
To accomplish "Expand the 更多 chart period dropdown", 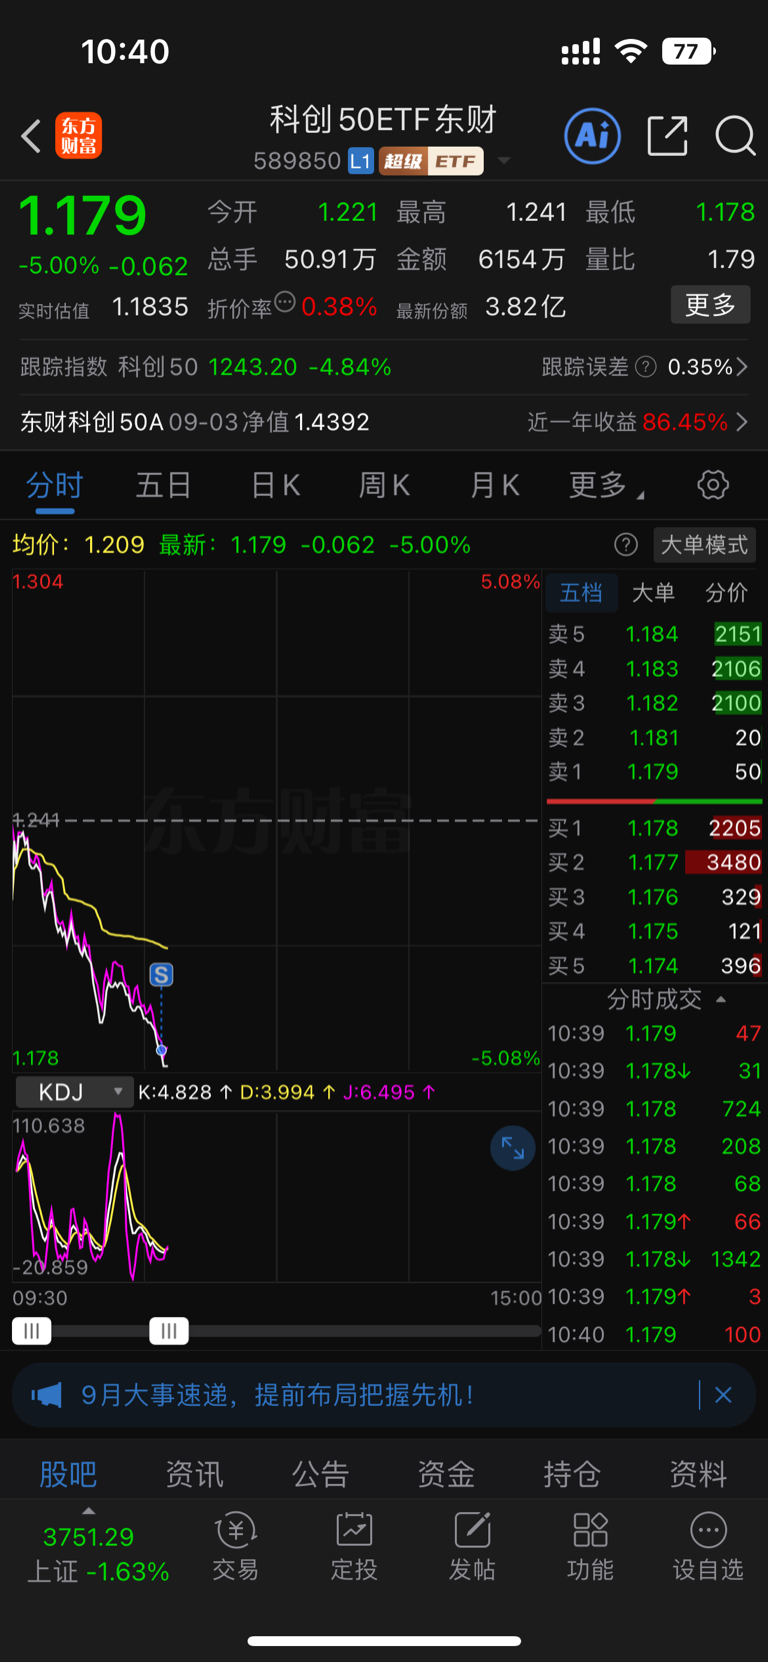I will 607,485.
